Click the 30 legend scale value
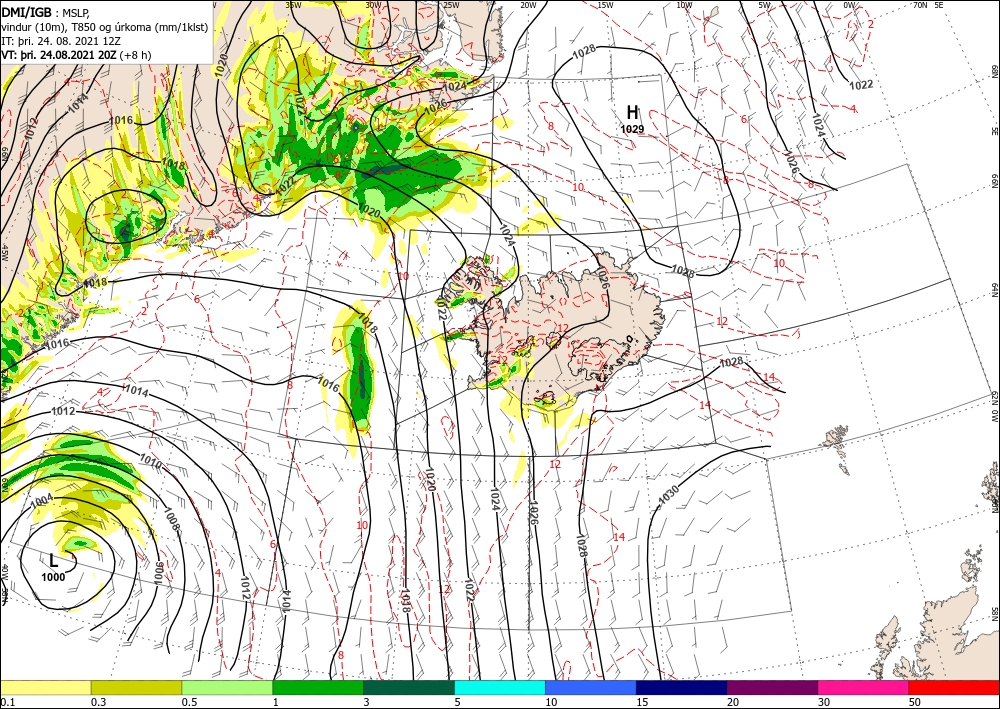Viewport: 1000px width, 709px height. coord(823,702)
